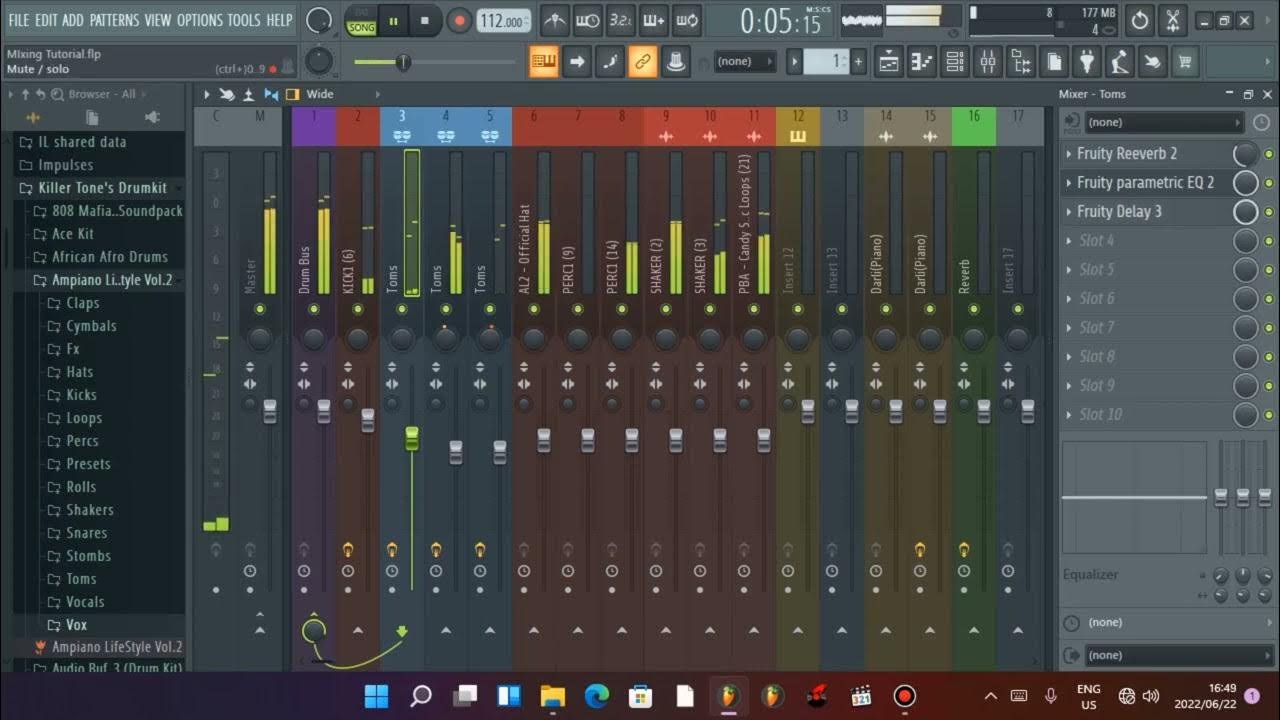The width and height of the screenshot is (1280, 720).
Task: Click the Master volume fader
Action: click(x=270, y=411)
